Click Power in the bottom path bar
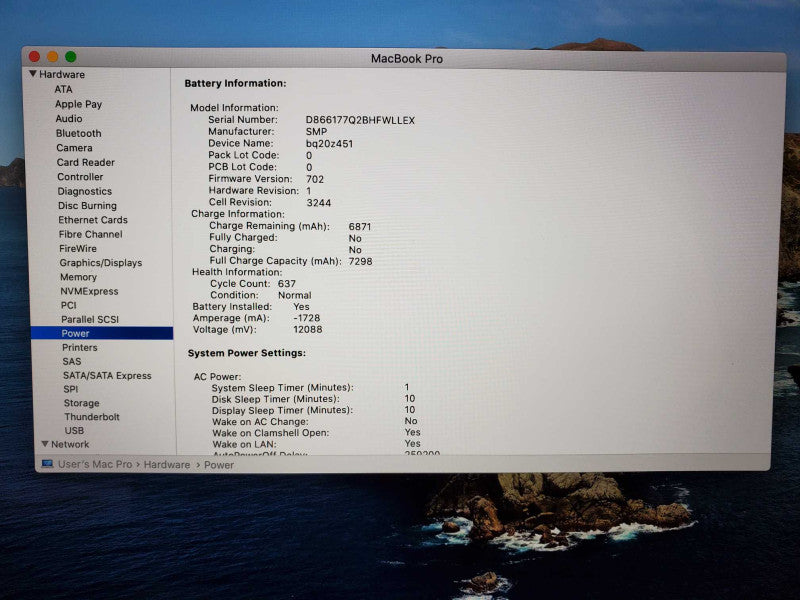 point(219,465)
